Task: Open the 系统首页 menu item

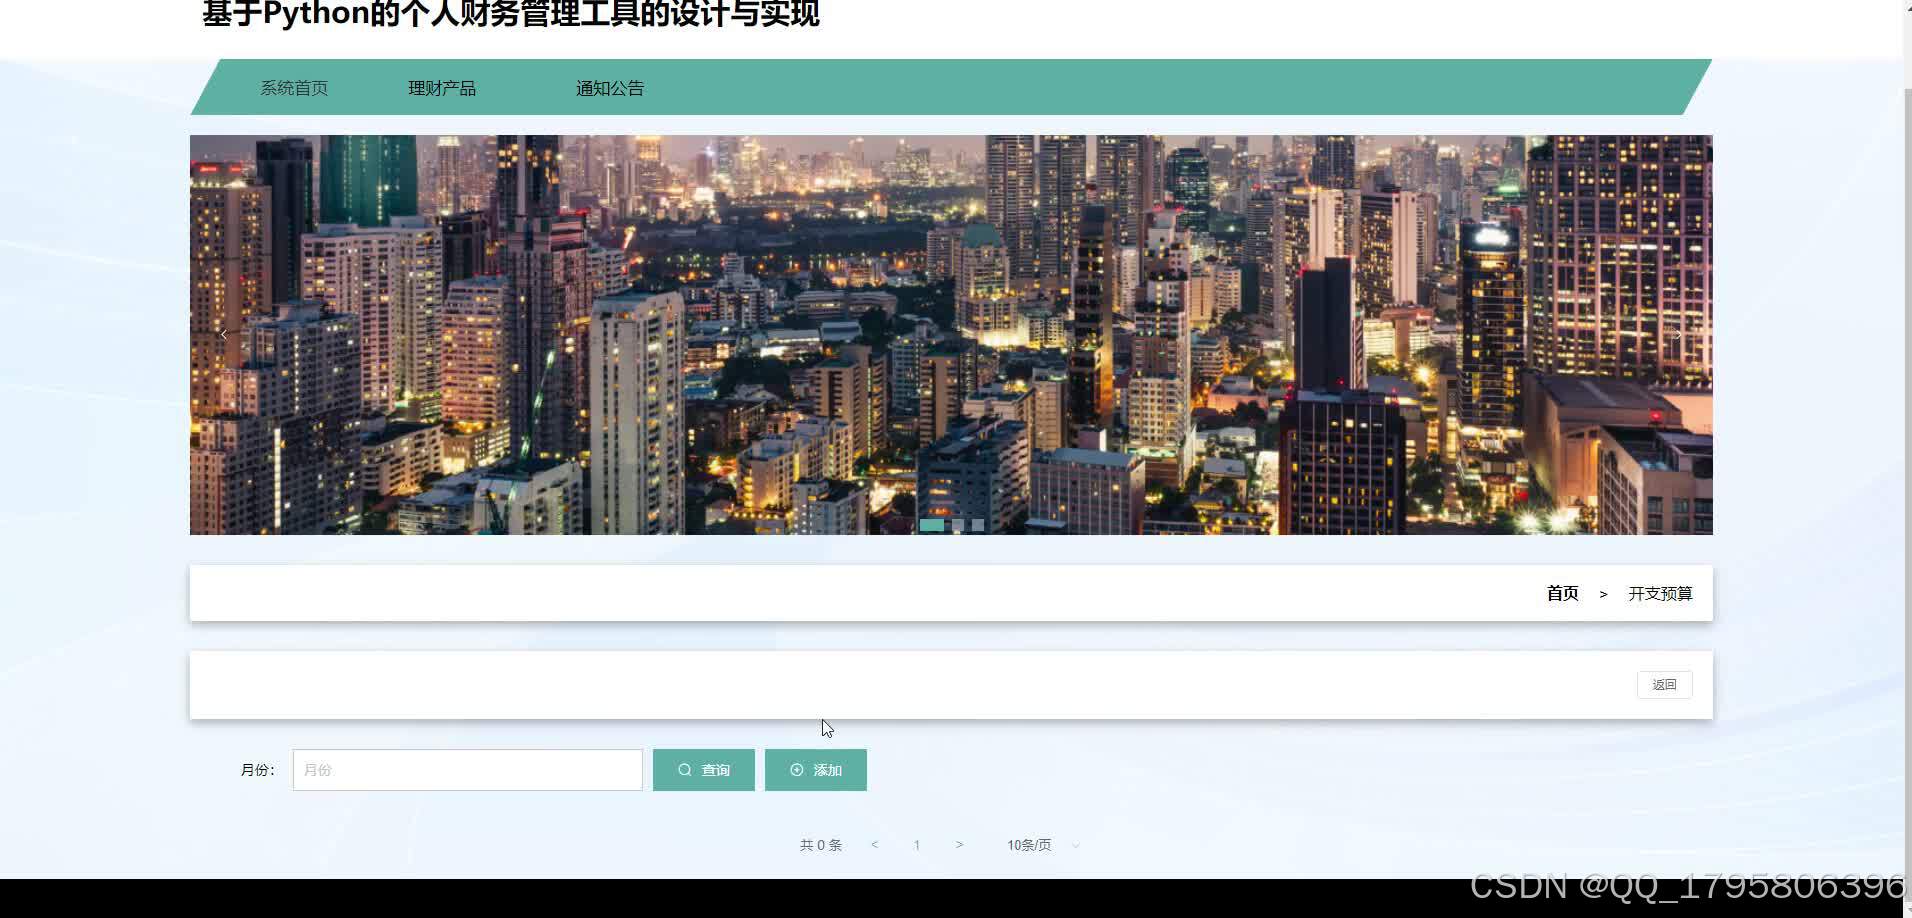Action: (294, 88)
